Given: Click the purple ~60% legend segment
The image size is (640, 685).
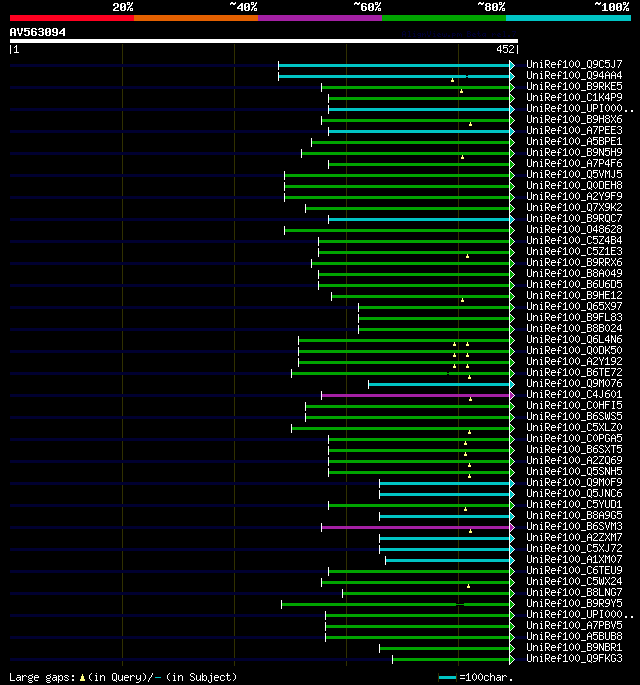Looking at the screenshot, I should 320,18.
